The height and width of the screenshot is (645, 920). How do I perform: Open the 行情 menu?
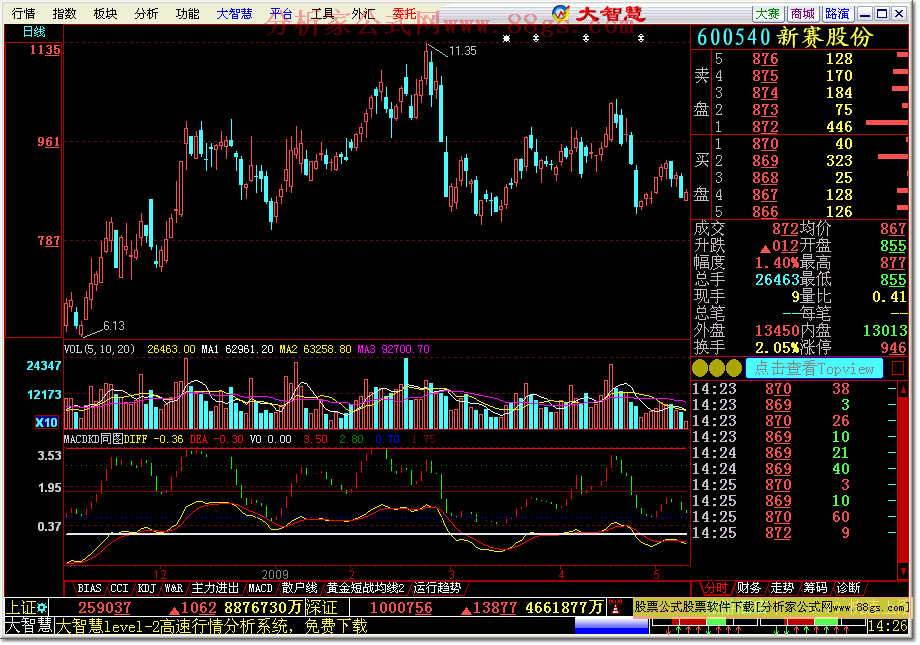click(23, 13)
